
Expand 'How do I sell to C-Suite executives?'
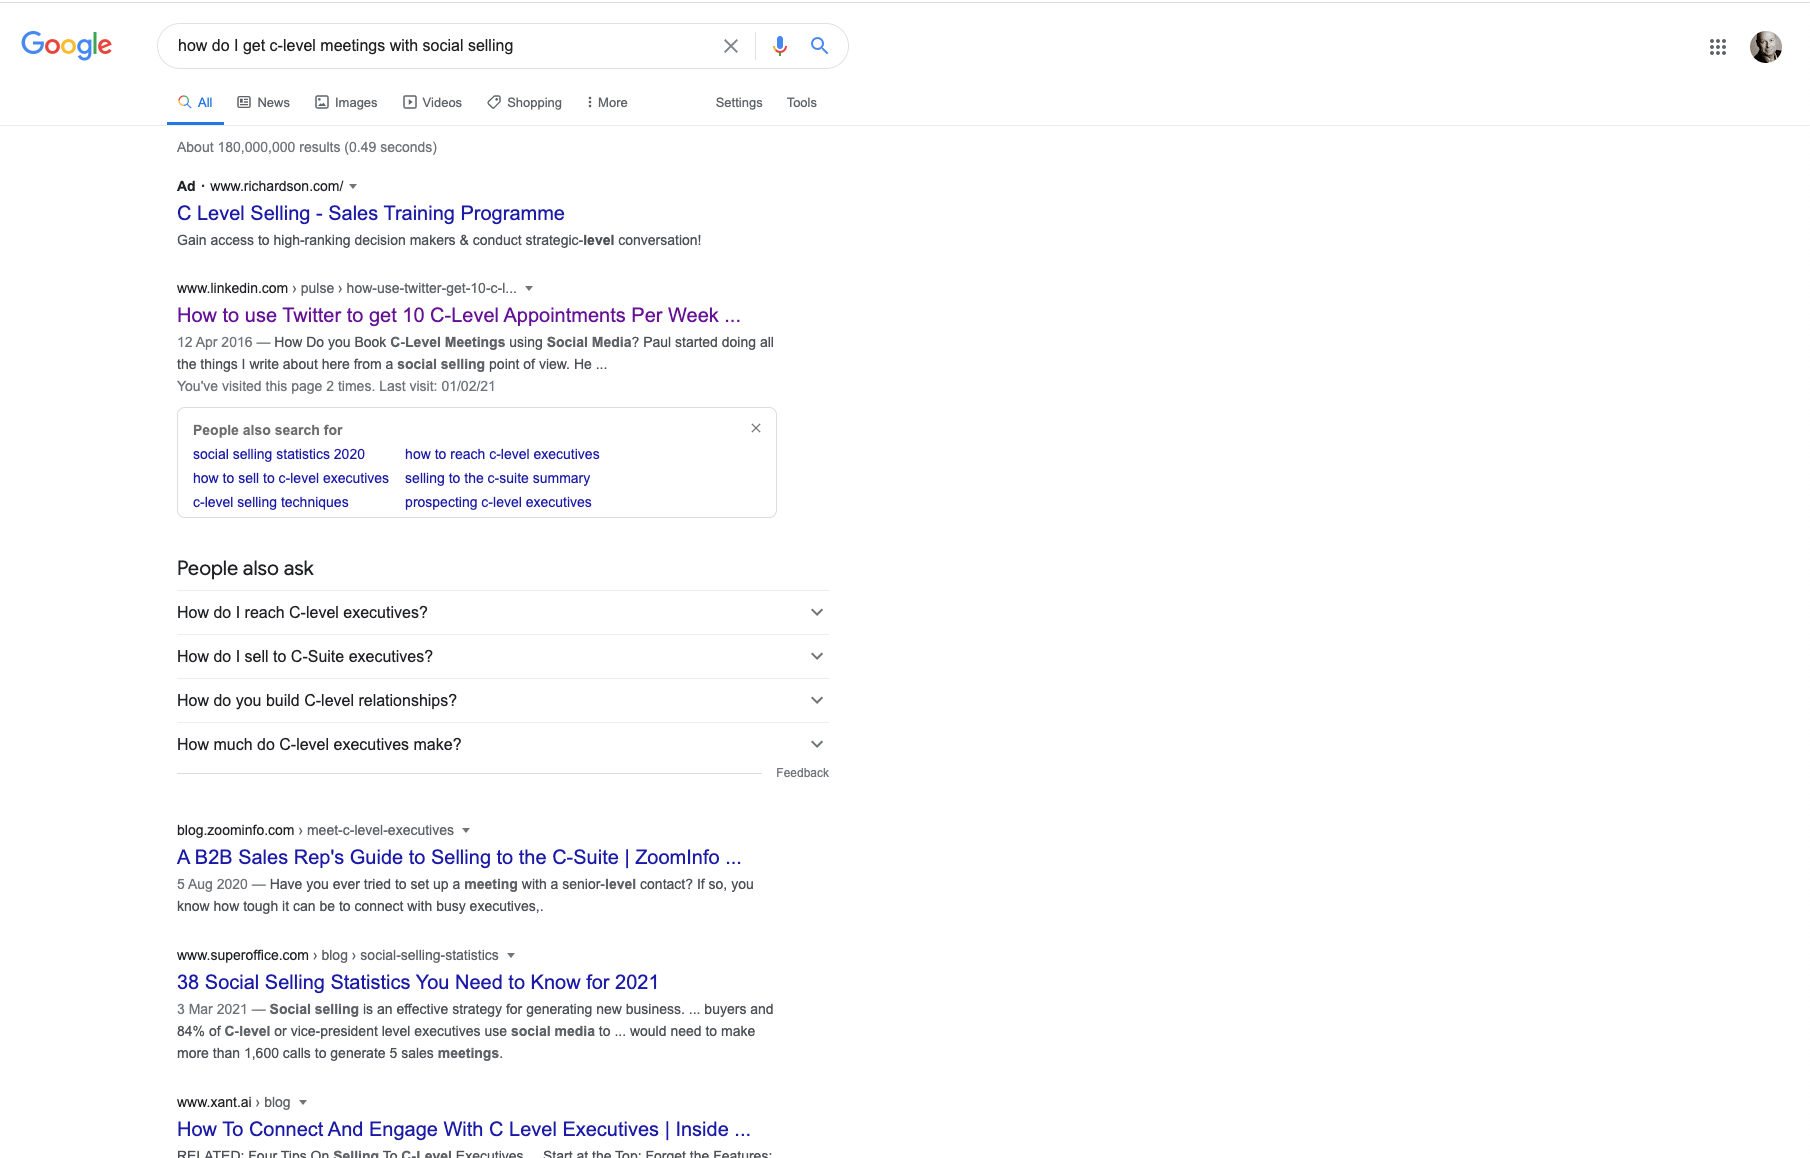point(502,656)
